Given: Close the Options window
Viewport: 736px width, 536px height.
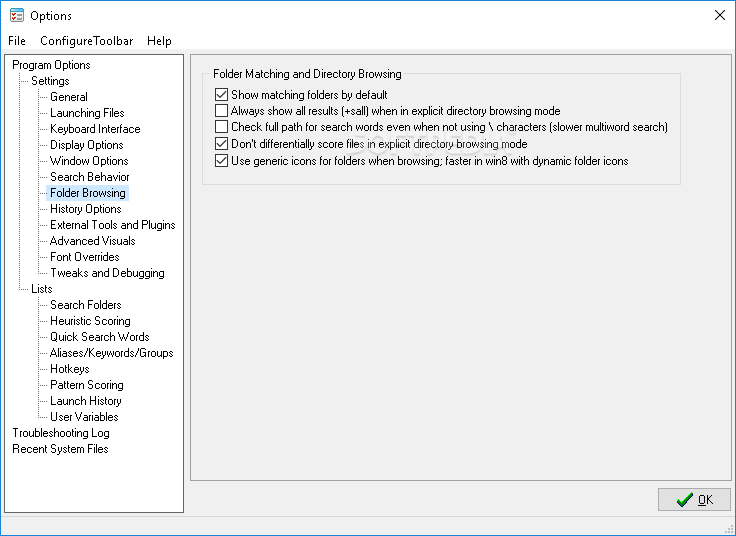Looking at the screenshot, I should [x=720, y=15].
